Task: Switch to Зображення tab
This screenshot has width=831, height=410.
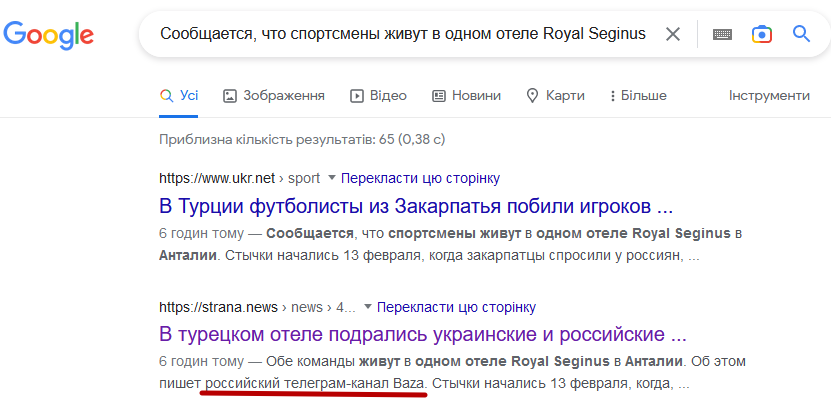Action: [x=274, y=96]
